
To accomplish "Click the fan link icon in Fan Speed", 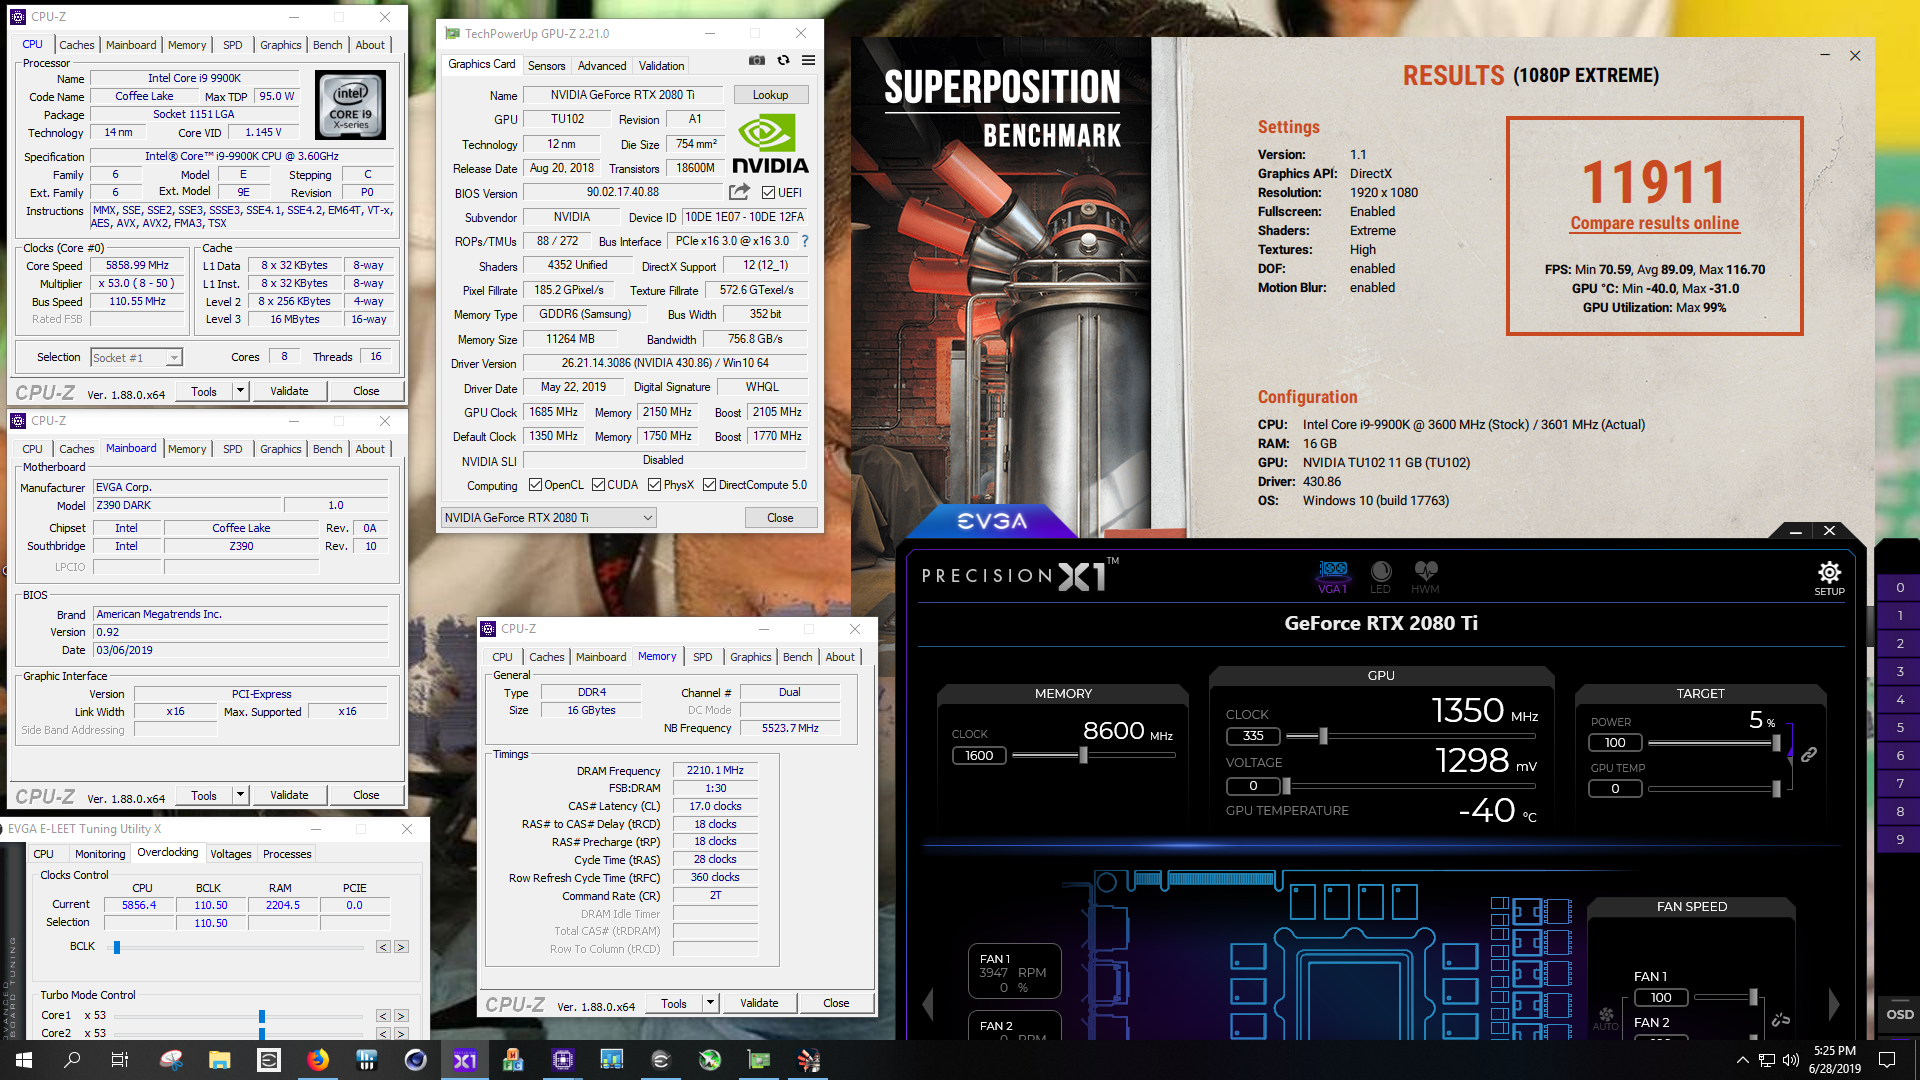I will [1781, 1020].
